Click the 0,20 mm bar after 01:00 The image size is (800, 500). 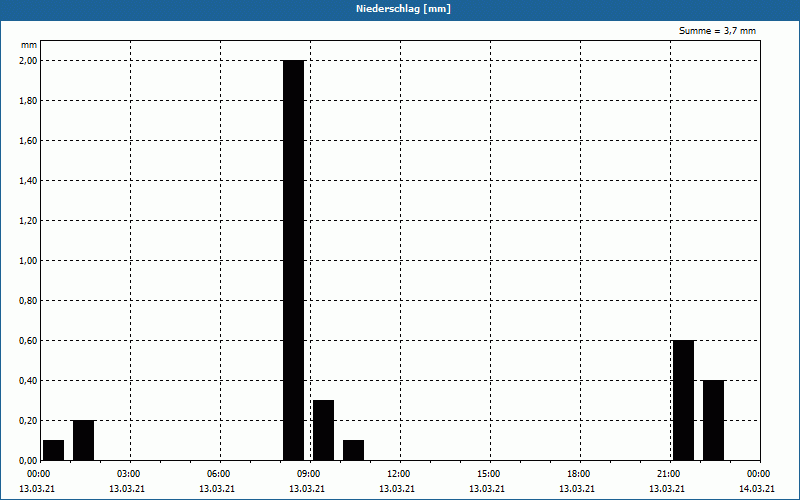(x=84, y=440)
